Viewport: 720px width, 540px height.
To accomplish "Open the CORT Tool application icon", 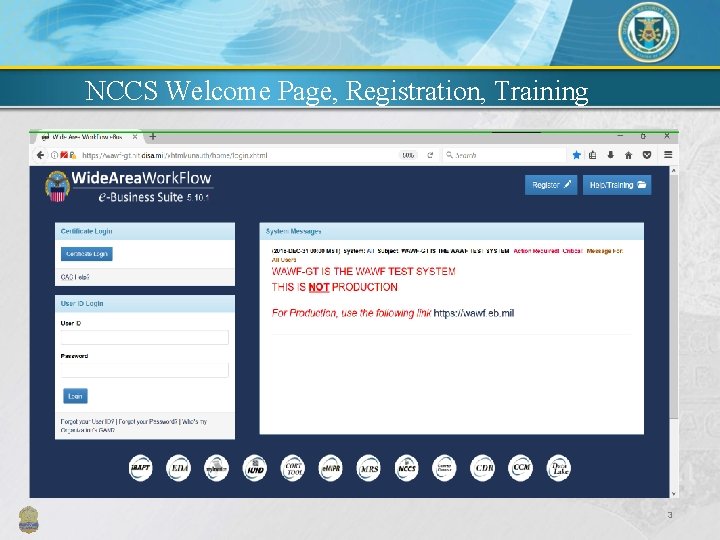I will 292,468.
